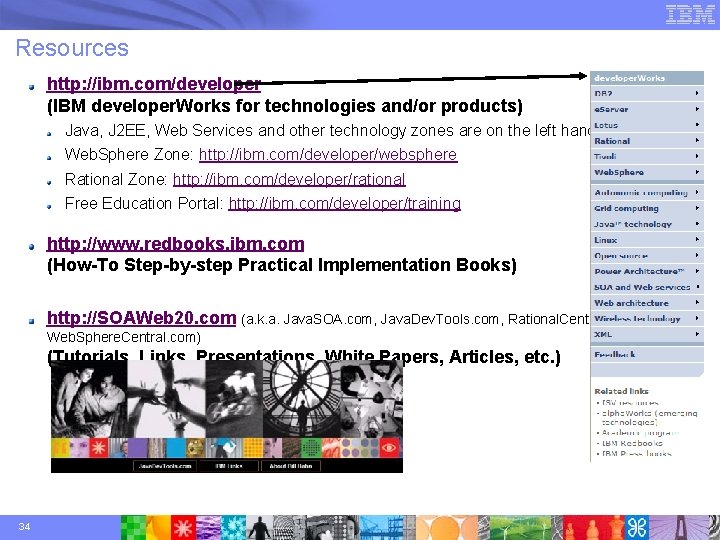The image size is (720, 540).
Task: Click the overhead meeting table photo
Action: pos(372,399)
